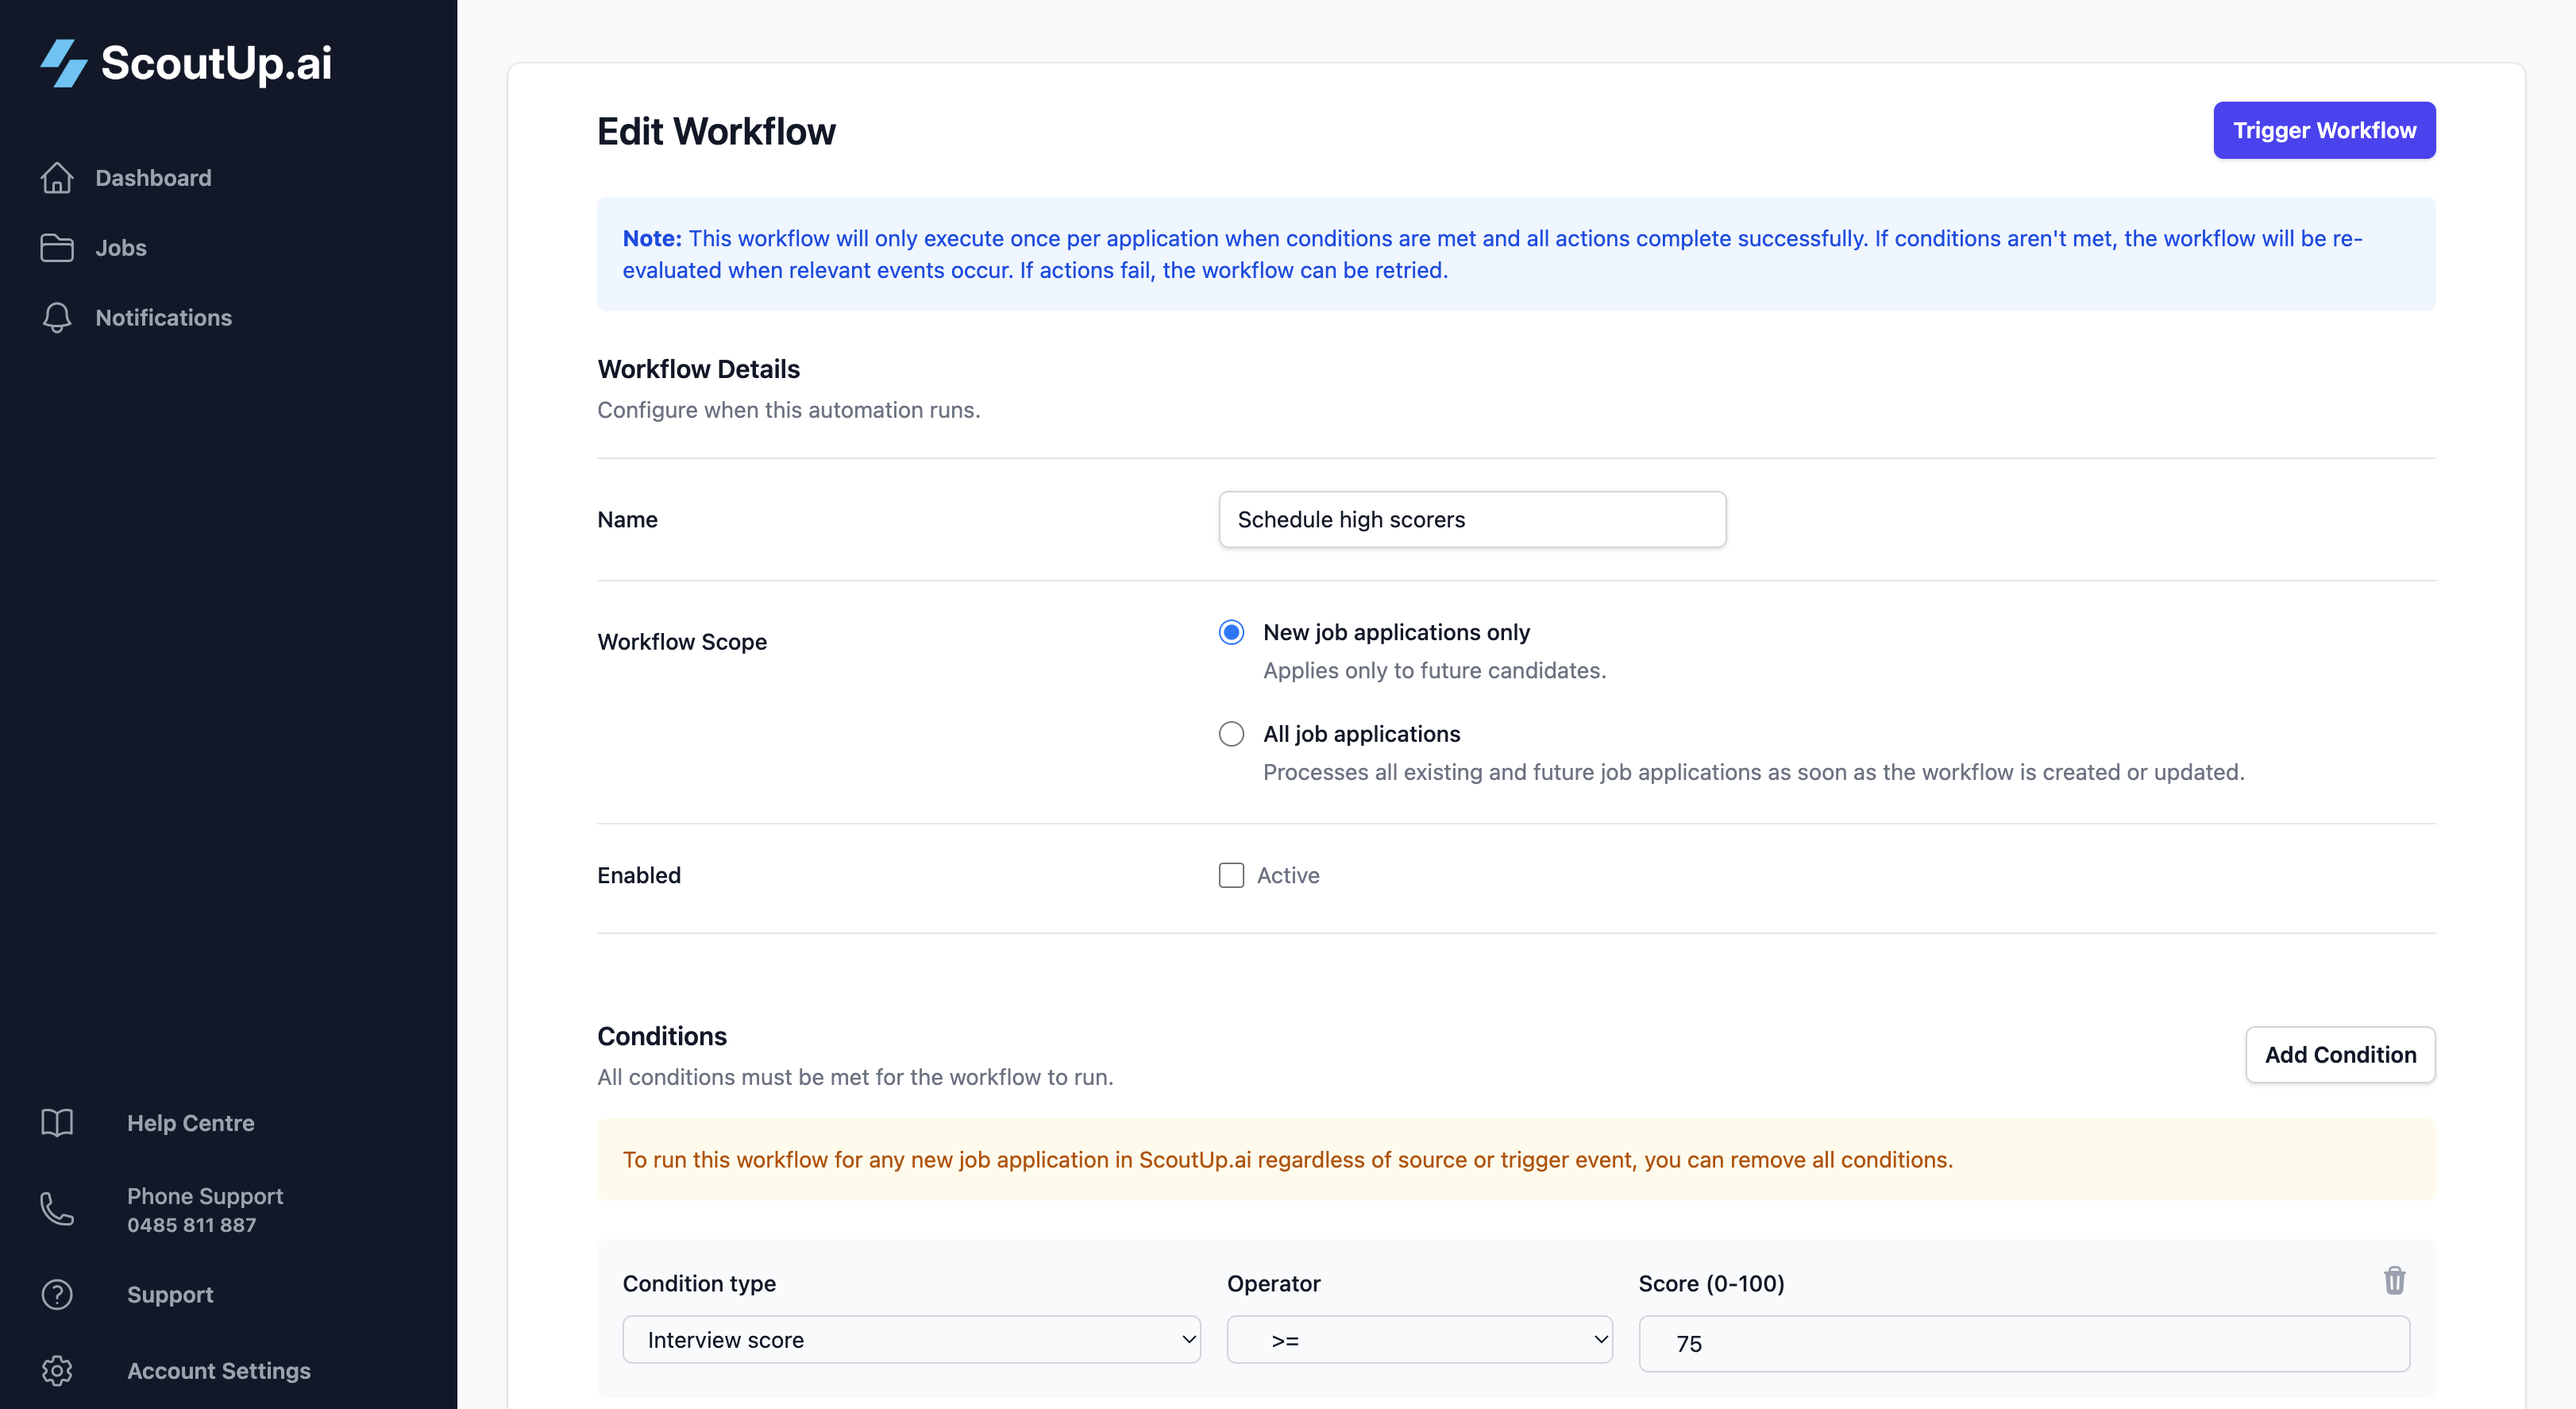Open the Jobs section
Screen dimensions: 2576x1409
click(120, 247)
